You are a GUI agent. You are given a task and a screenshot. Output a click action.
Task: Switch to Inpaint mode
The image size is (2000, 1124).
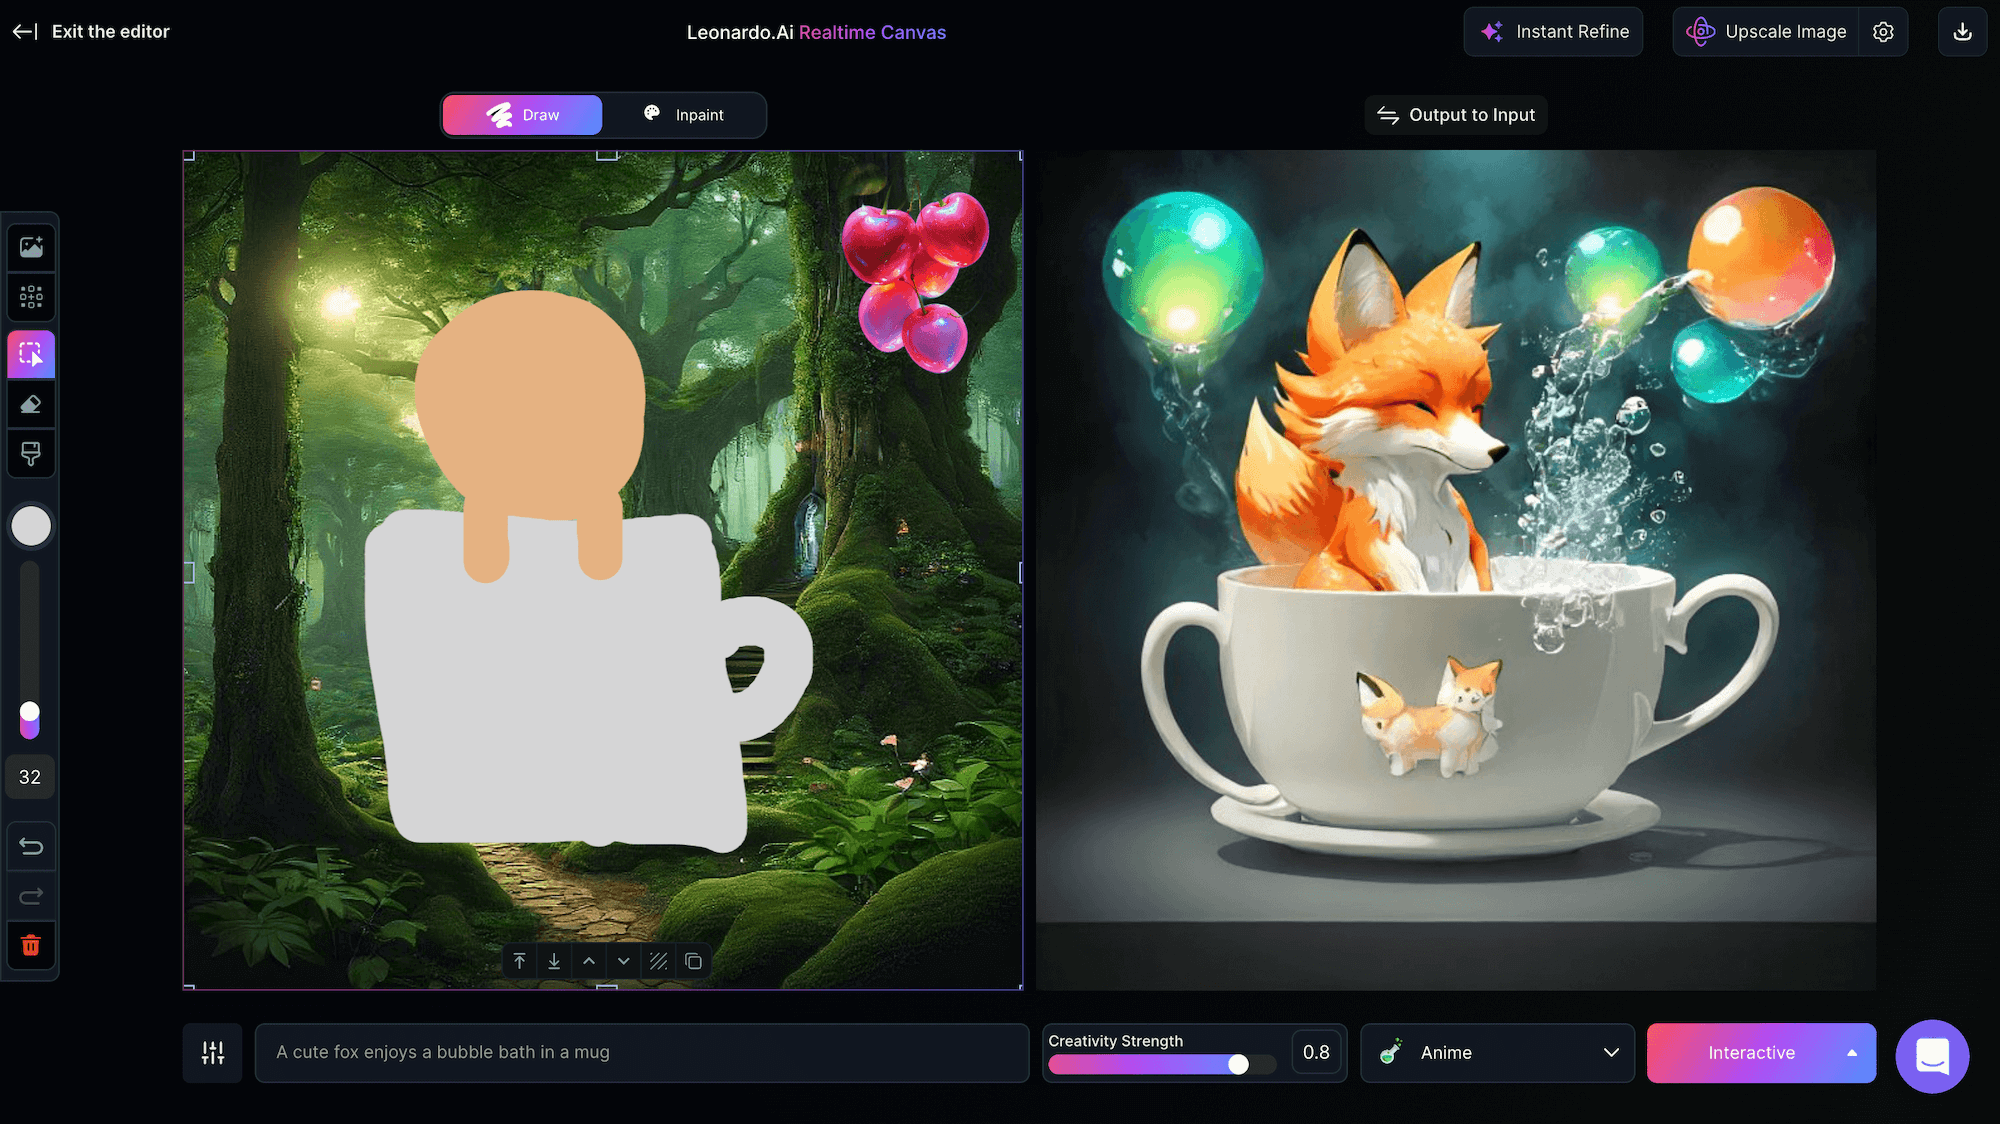(x=684, y=115)
